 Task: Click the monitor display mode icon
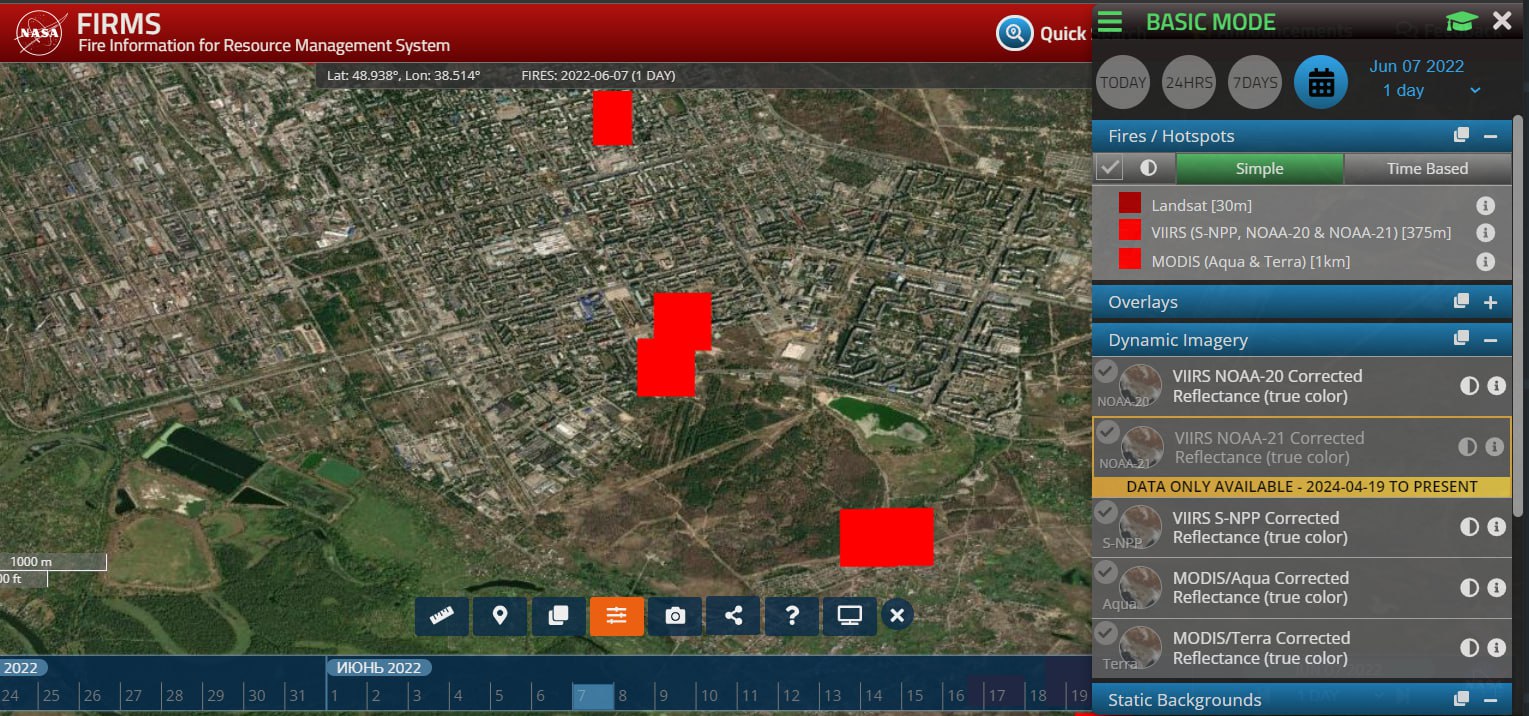pyautogui.click(x=850, y=616)
